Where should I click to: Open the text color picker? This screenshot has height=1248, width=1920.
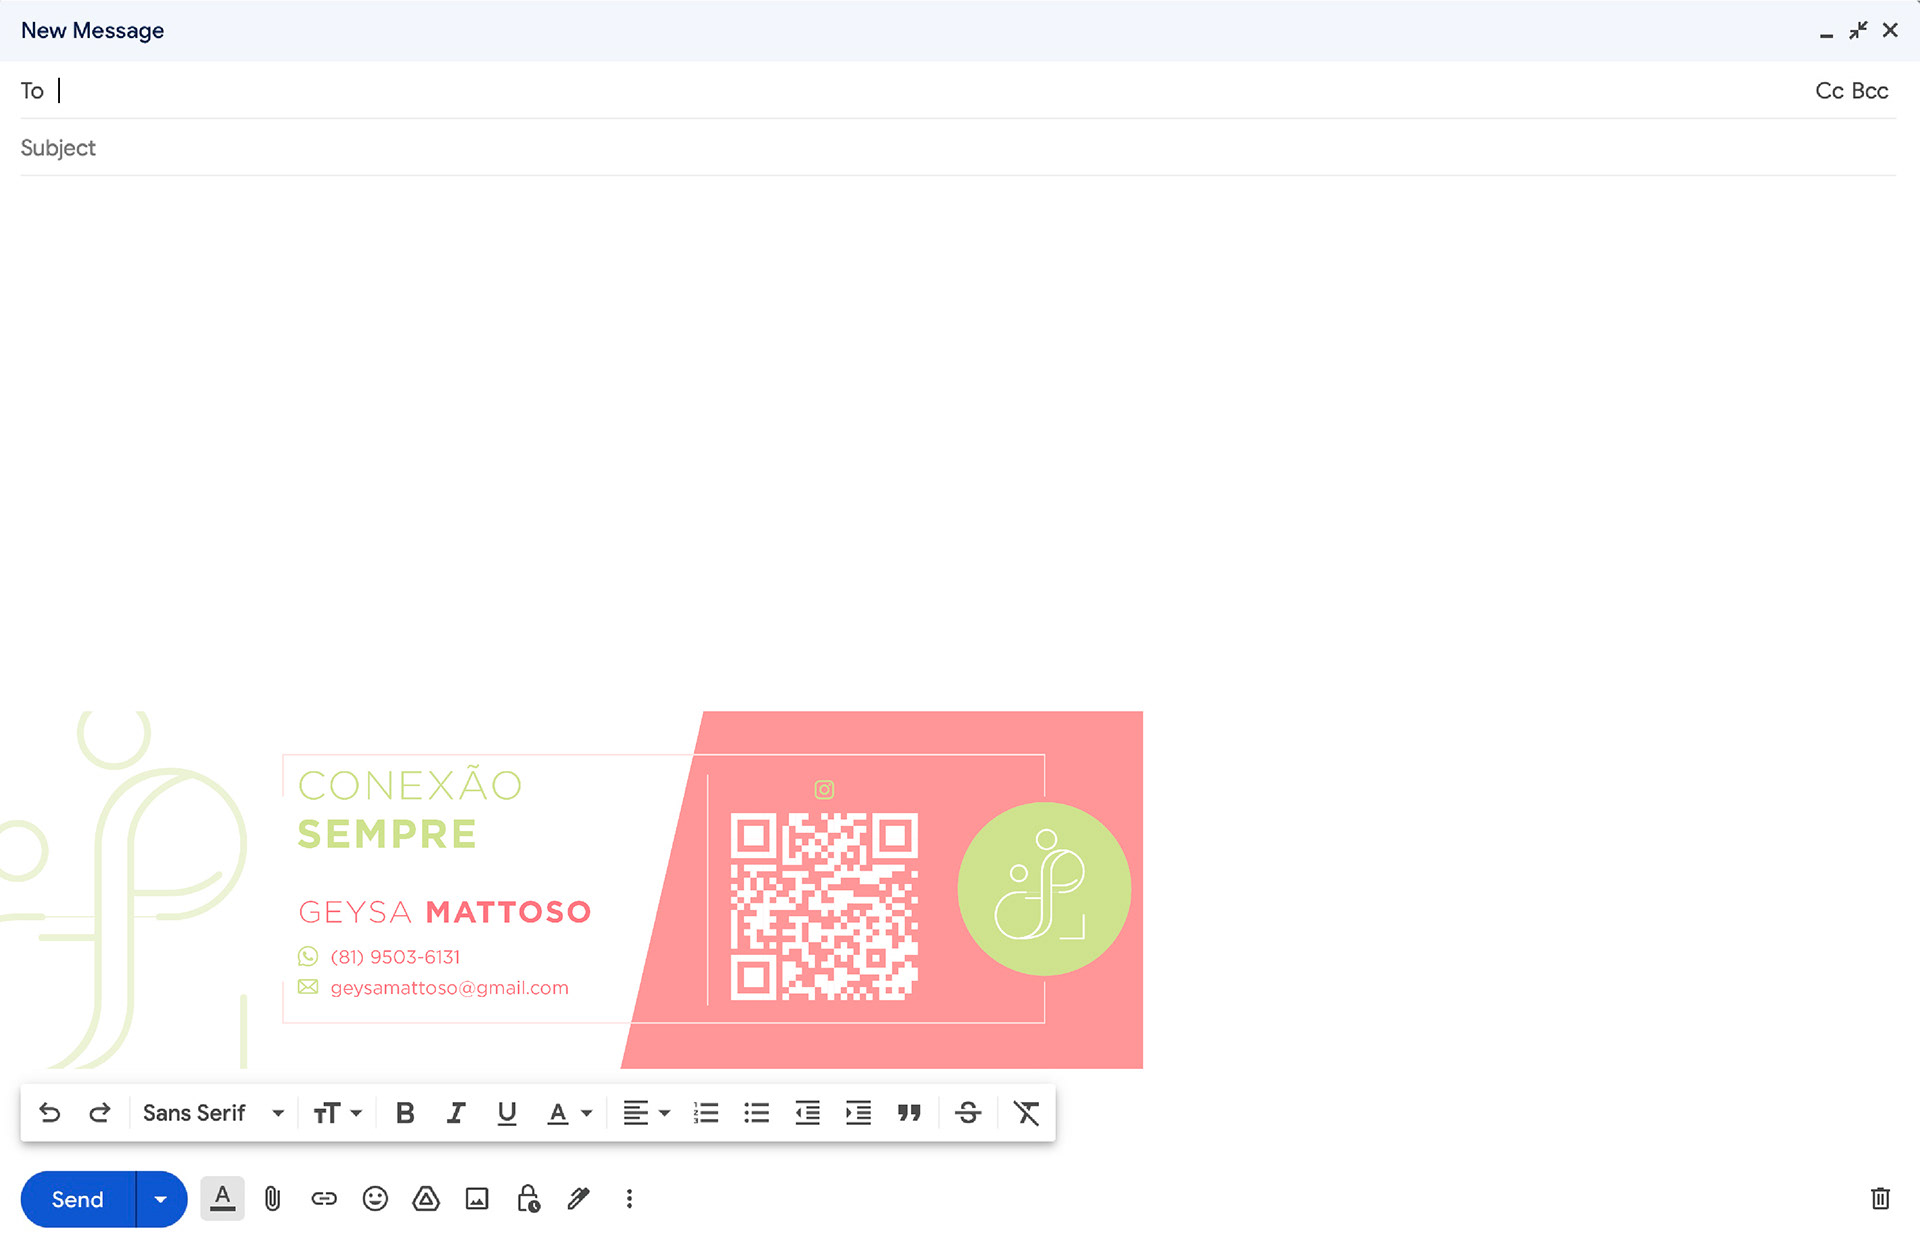[569, 1113]
